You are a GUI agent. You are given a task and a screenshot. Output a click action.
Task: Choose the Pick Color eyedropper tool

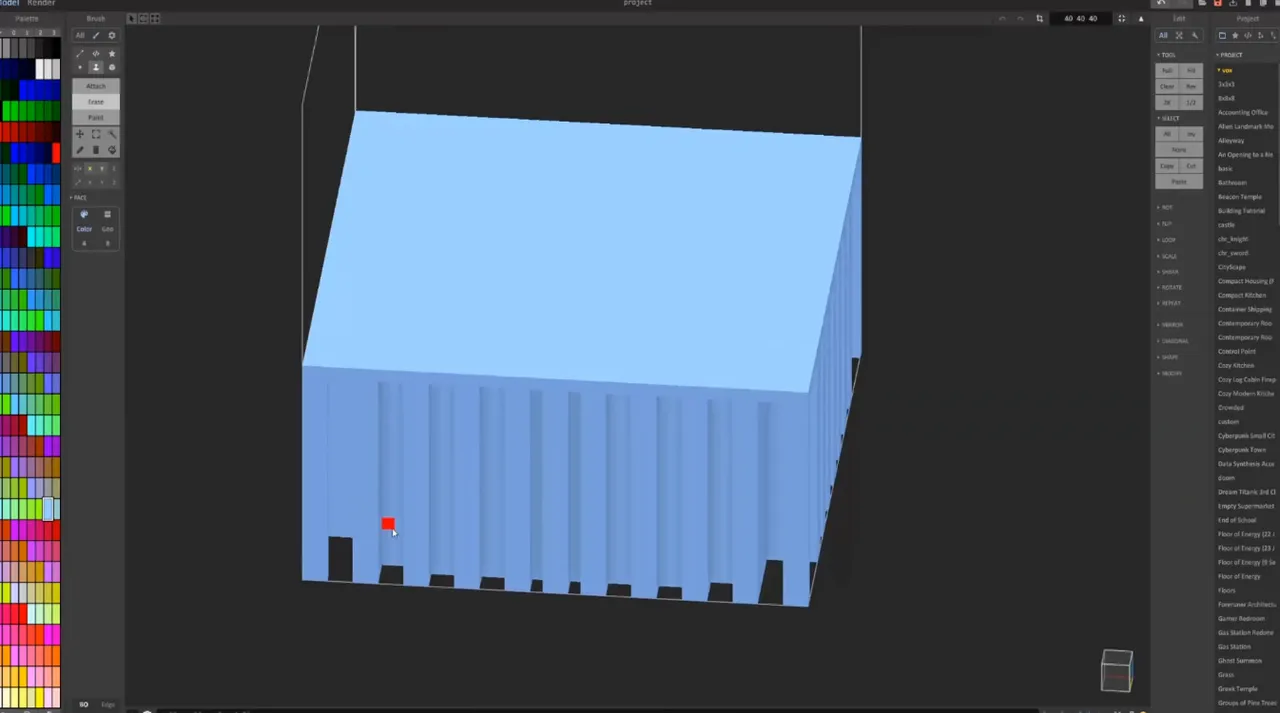click(x=80, y=150)
